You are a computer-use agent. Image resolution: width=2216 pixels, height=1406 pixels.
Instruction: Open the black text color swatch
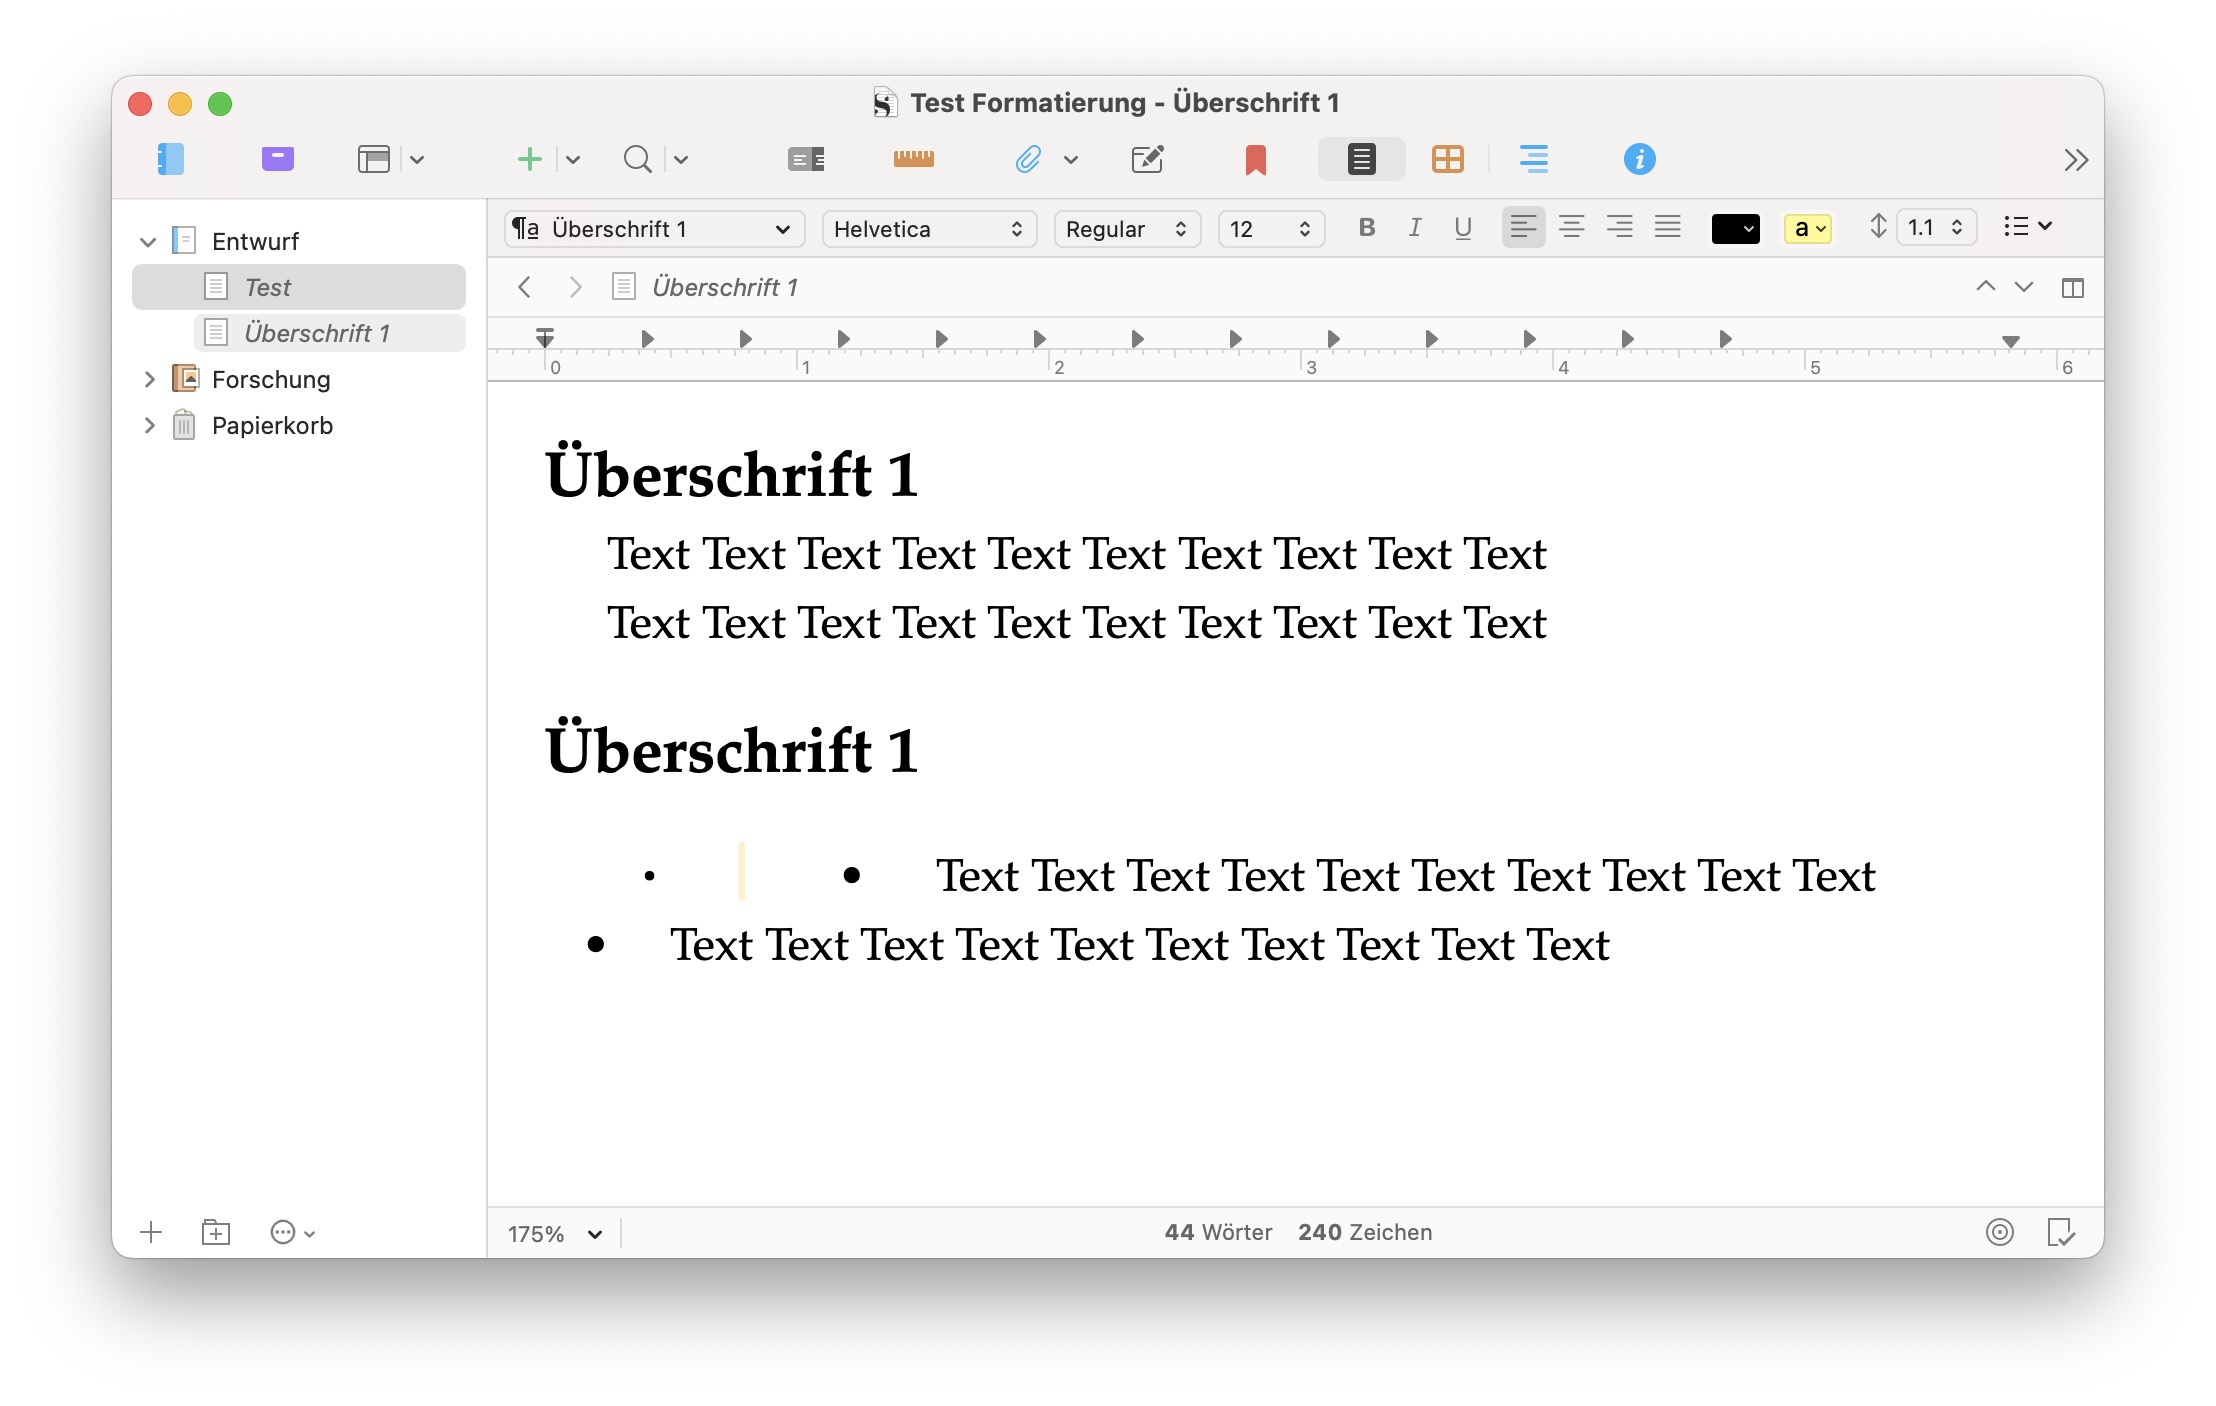pos(1736,229)
